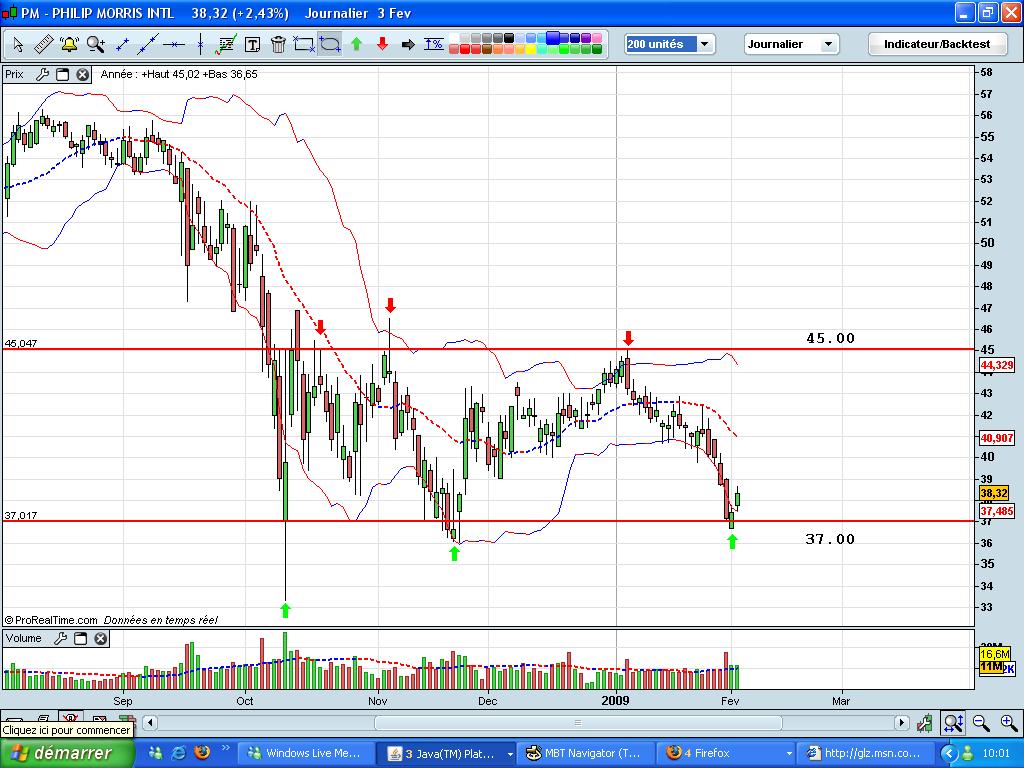The width and height of the screenshot is (1024, 768).
Task: Select the green up arrow marker tool
Action: [356, 44]
